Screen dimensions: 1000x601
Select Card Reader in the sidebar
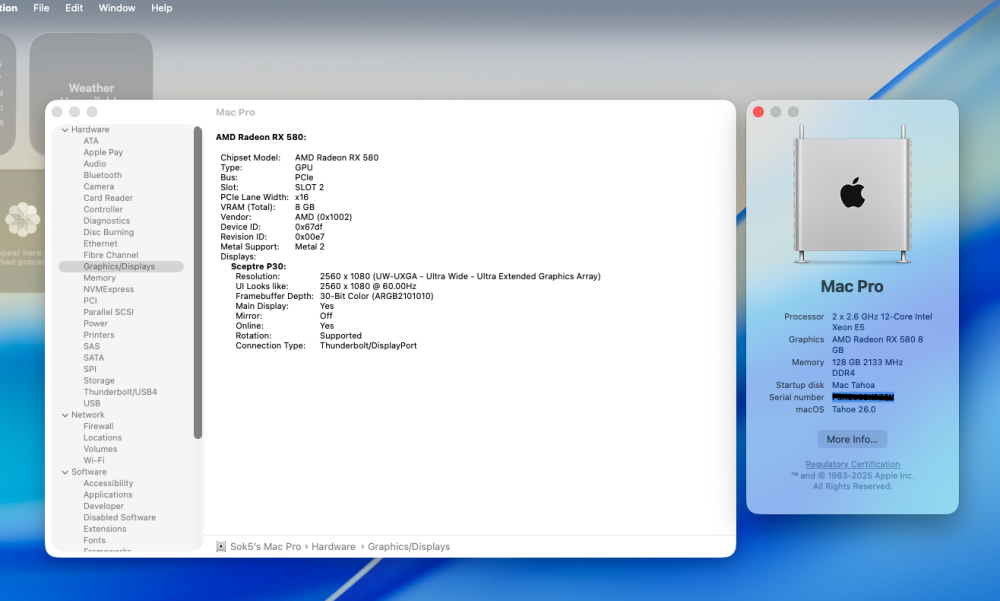(x=108, y=198)
